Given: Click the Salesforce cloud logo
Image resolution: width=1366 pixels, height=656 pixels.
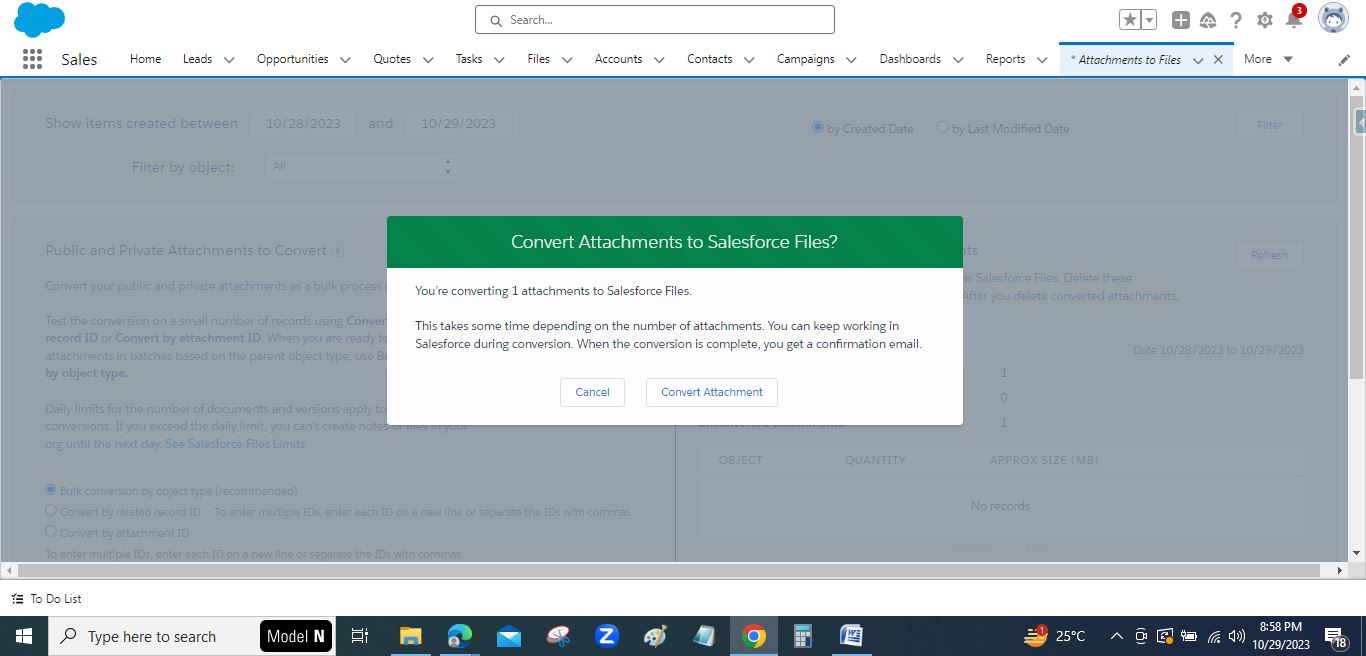Looking at the screenshot, I should coord(40,19).
